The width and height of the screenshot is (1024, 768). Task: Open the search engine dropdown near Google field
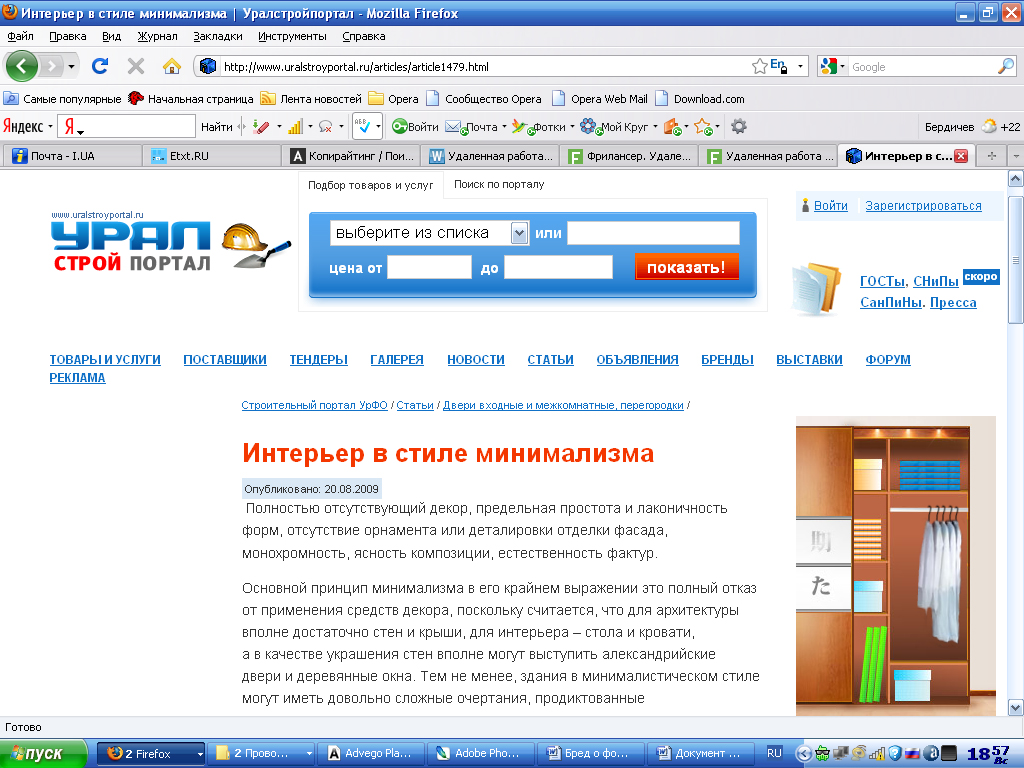(843, 66)
